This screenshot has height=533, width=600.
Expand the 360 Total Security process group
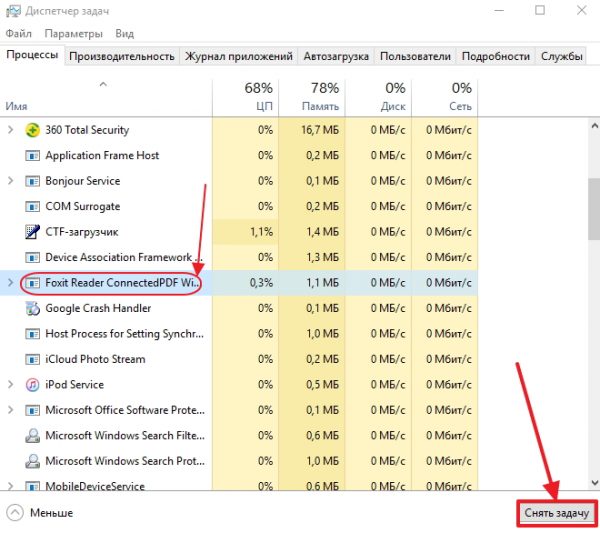click(x=11, y=130)
